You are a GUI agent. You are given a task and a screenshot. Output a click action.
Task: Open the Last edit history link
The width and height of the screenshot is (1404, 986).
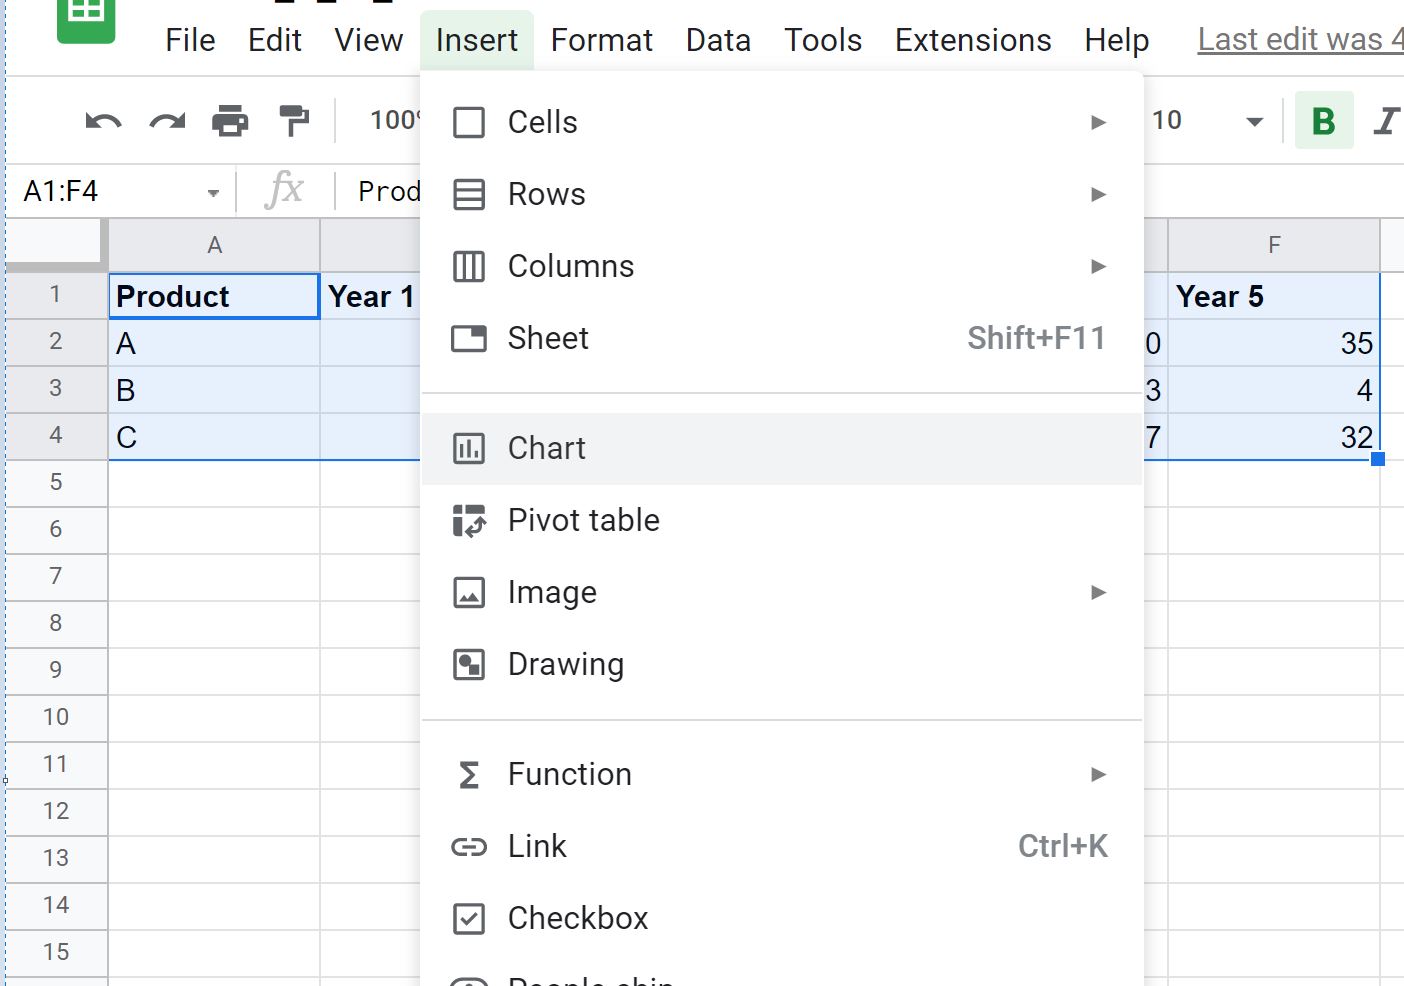pyautogui.click(x=1300, y=40)
